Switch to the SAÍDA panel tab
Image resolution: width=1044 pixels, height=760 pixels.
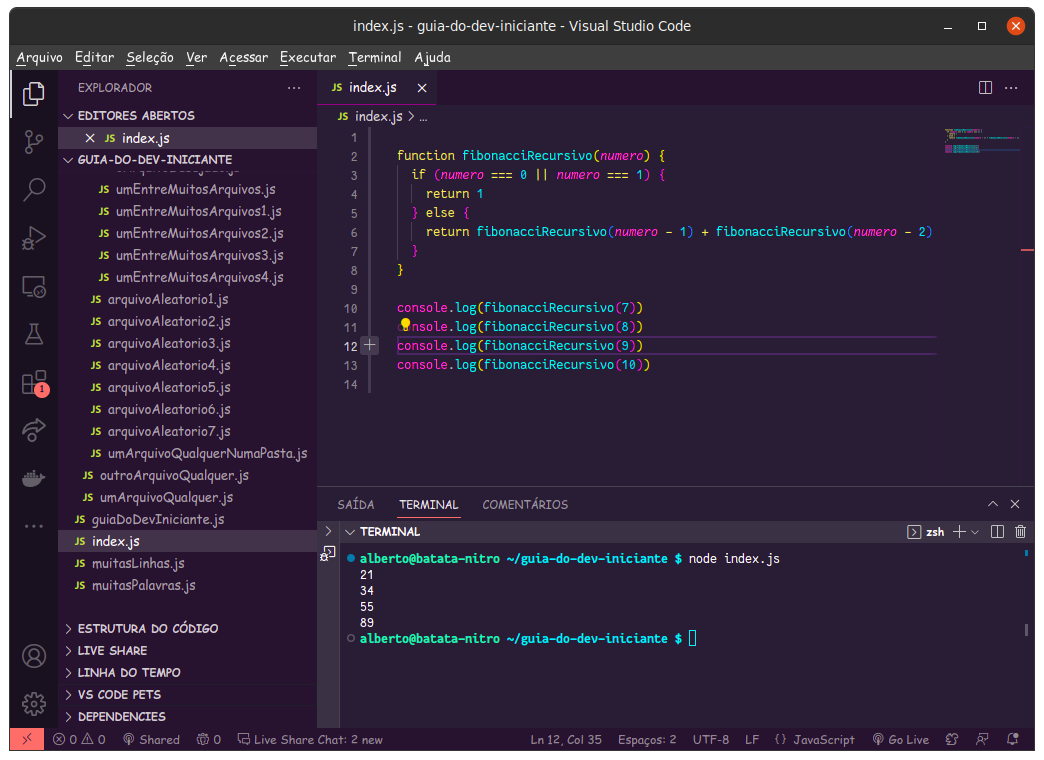point(356,505)
